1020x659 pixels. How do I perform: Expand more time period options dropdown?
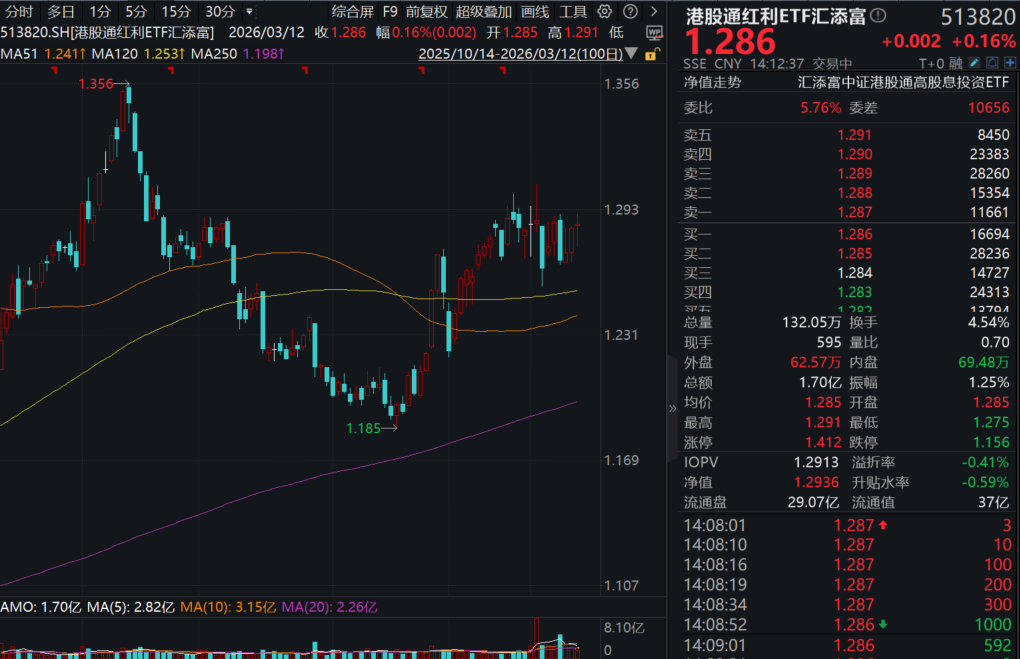pyautogui.click(x=249, y=12)
